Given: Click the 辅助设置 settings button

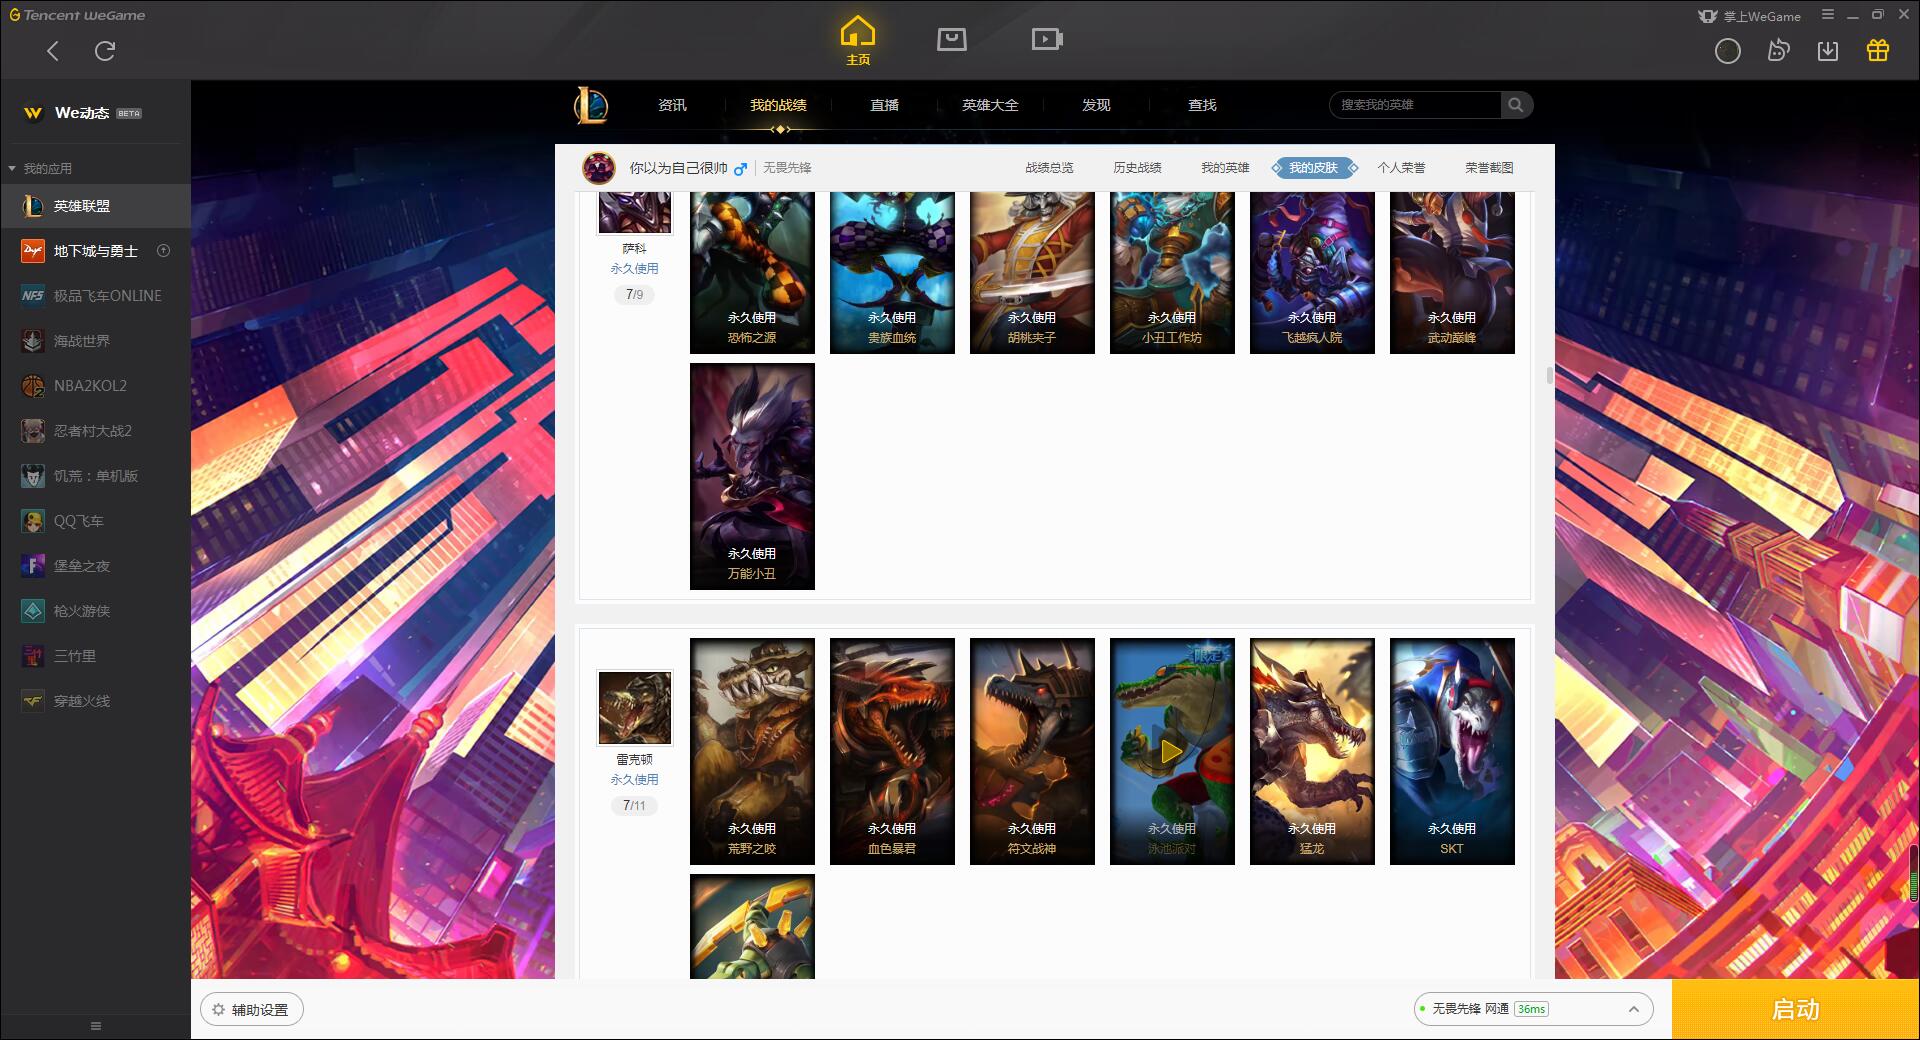Looking at the screenshot, I should tap(252, 1010).
